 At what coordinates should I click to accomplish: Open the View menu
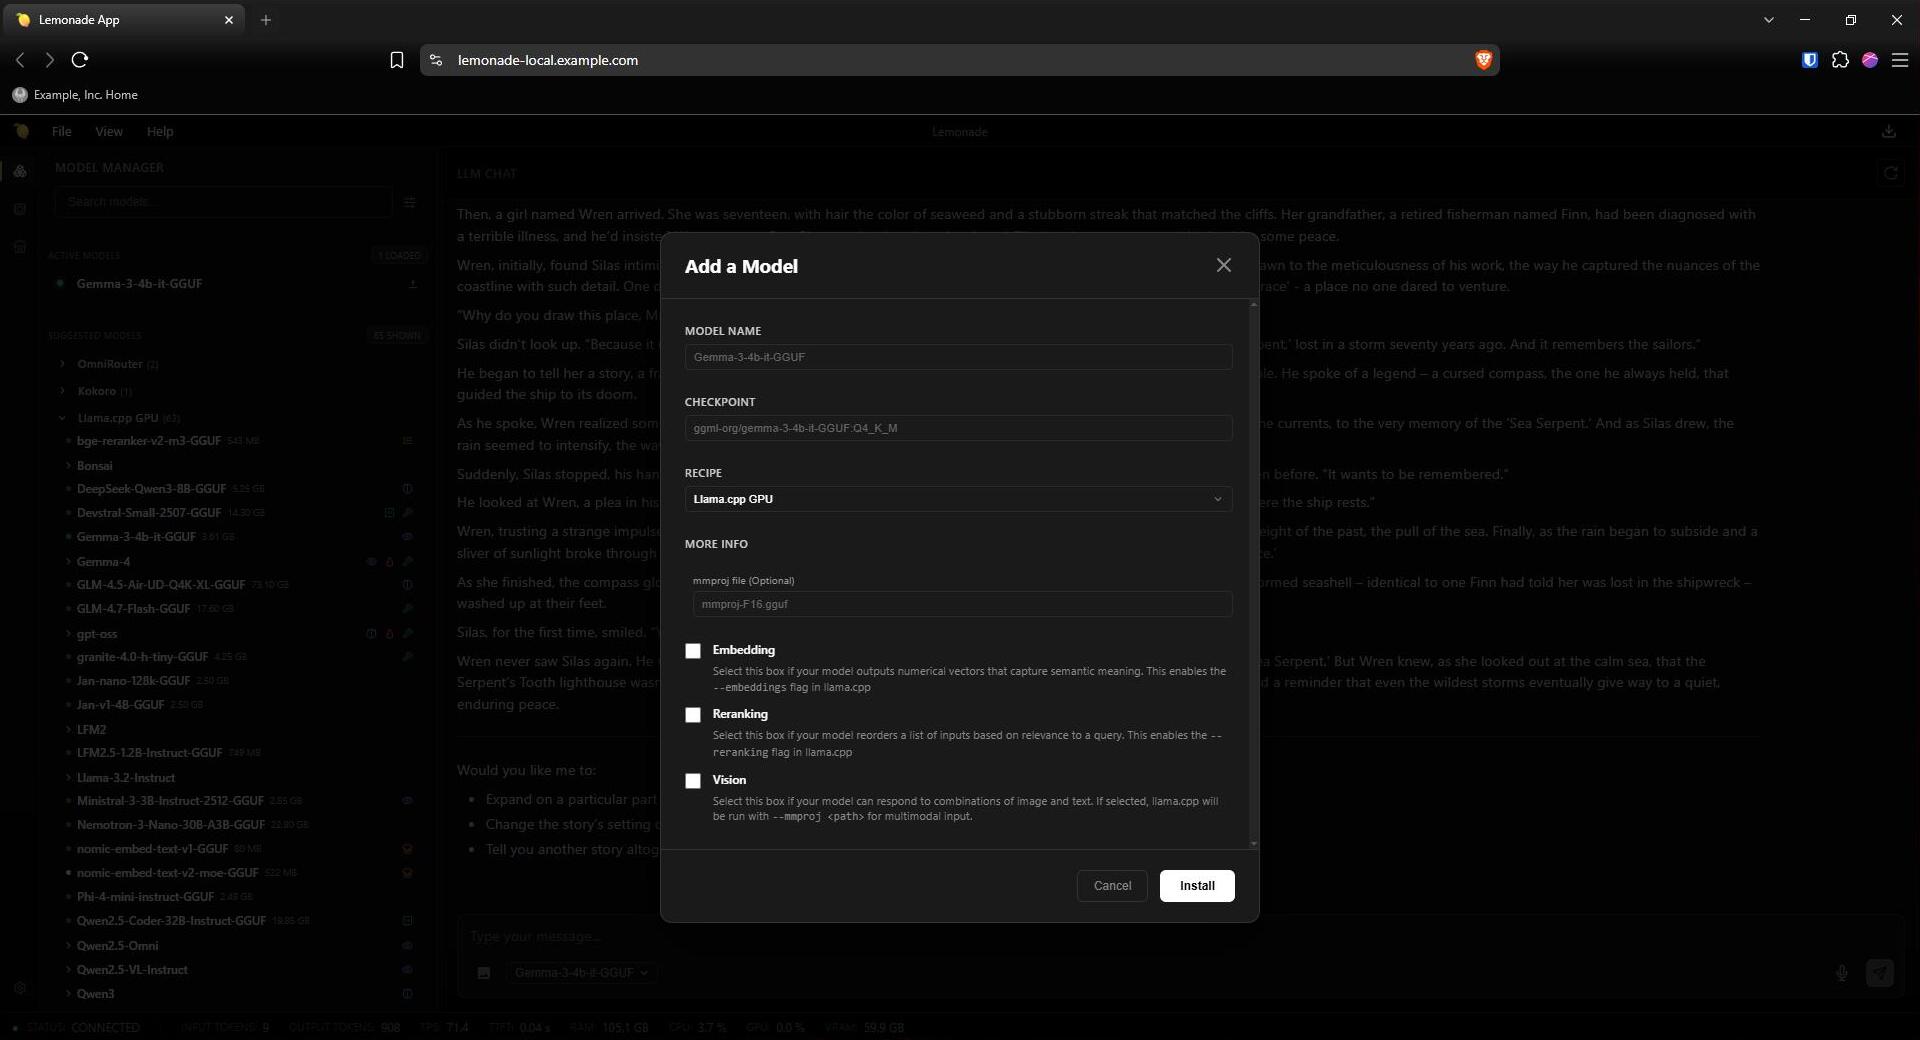[x=109, y=131]
